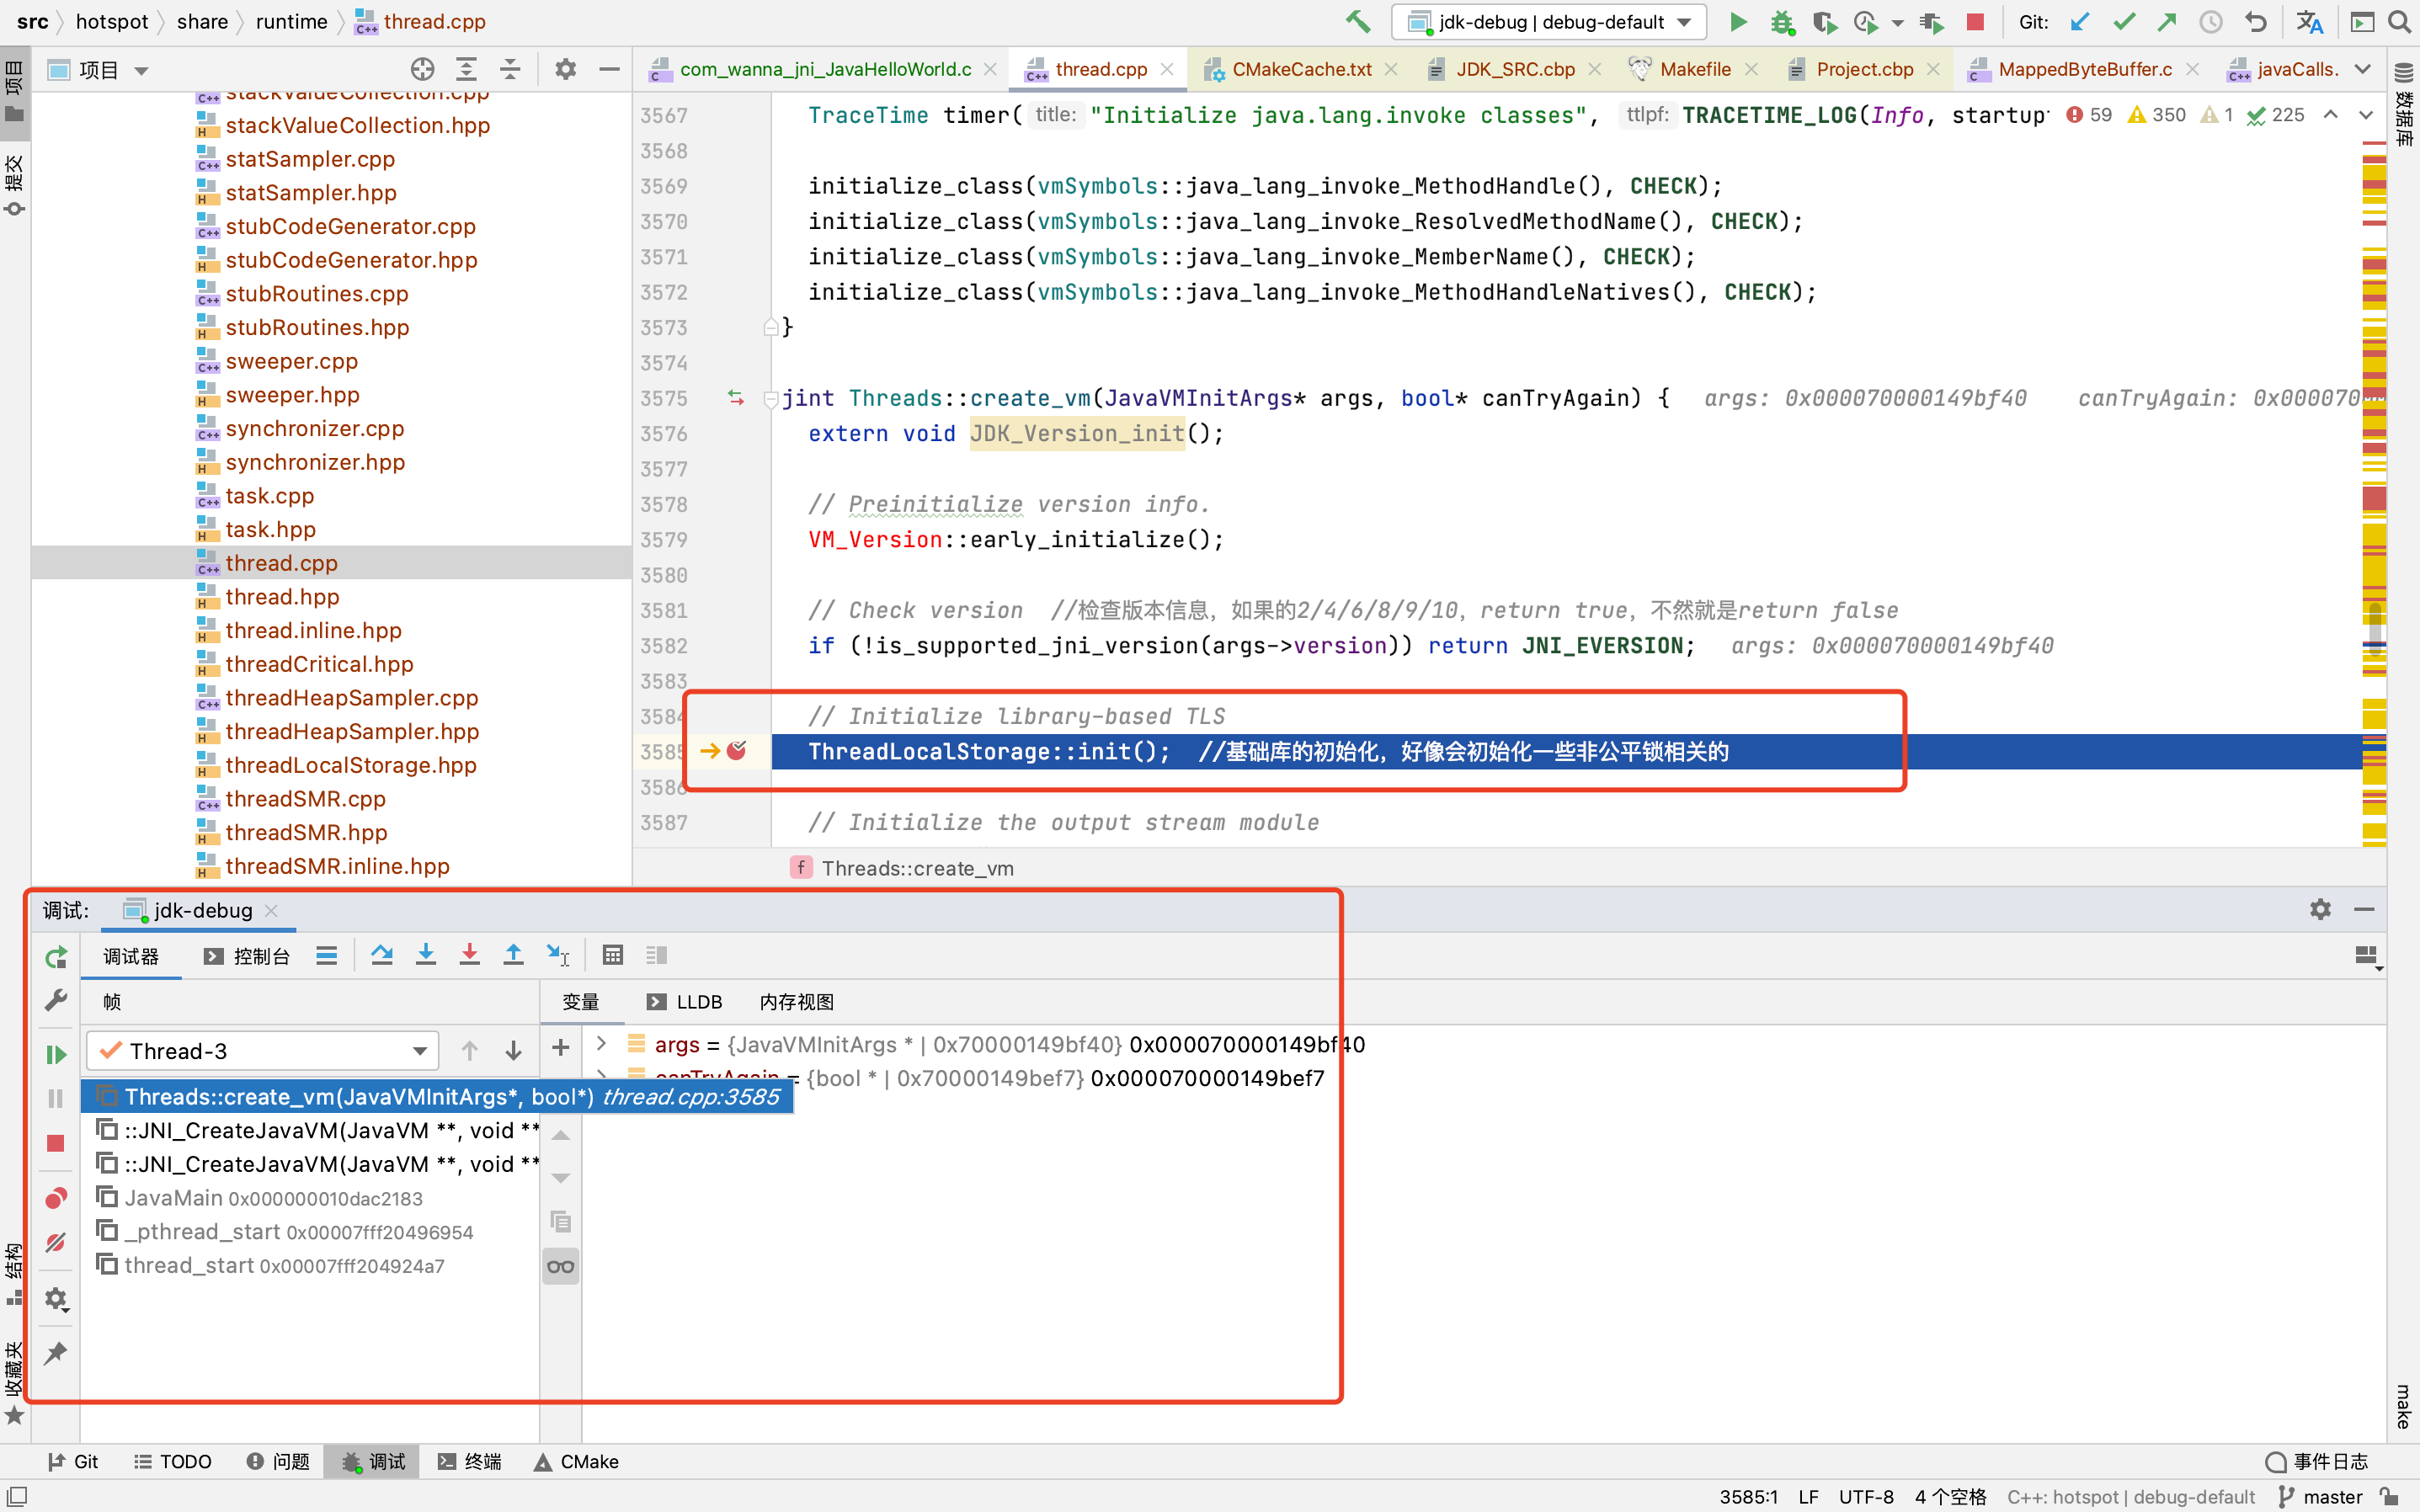Switch to MappedByteBuffer.c tab
The height and width of the screenshot is (1512, 2420).
(2084, 69)
